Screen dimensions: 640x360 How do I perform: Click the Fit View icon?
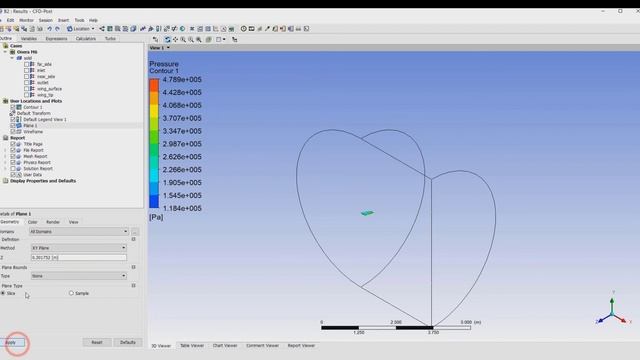click(x=198, y=39)
